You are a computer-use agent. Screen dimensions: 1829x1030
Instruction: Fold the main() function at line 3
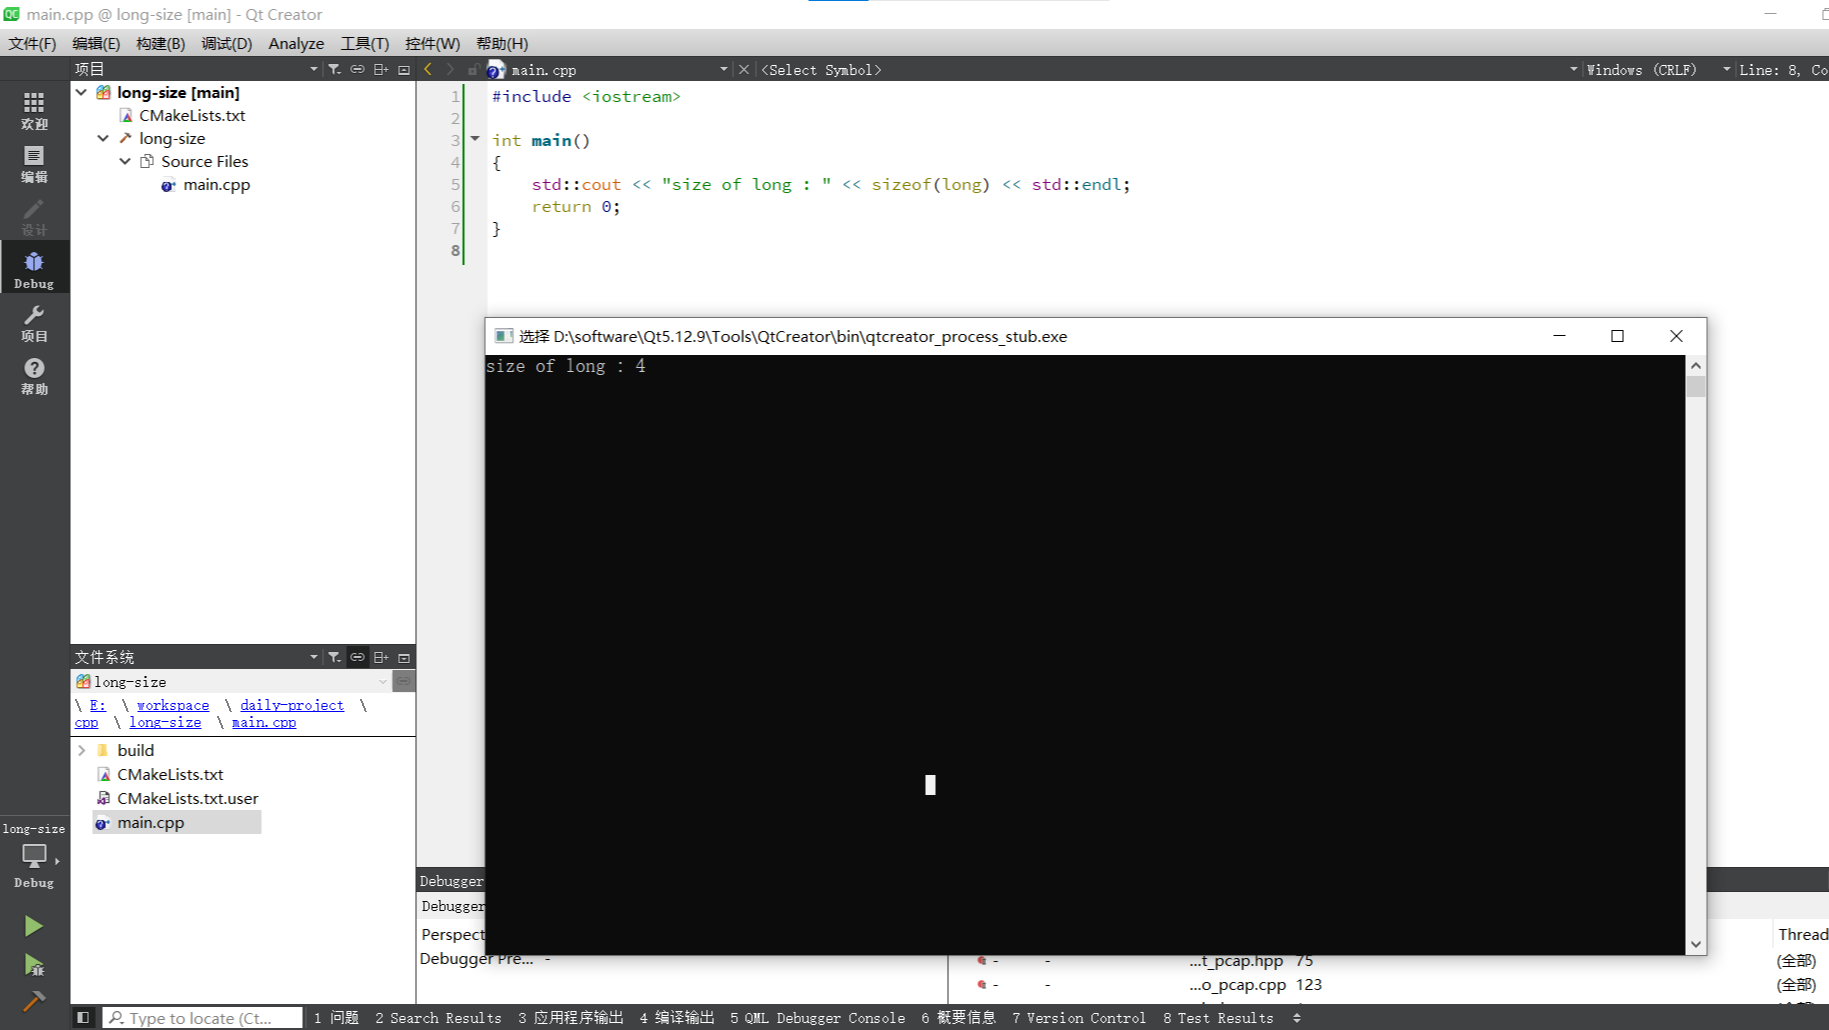475,139
